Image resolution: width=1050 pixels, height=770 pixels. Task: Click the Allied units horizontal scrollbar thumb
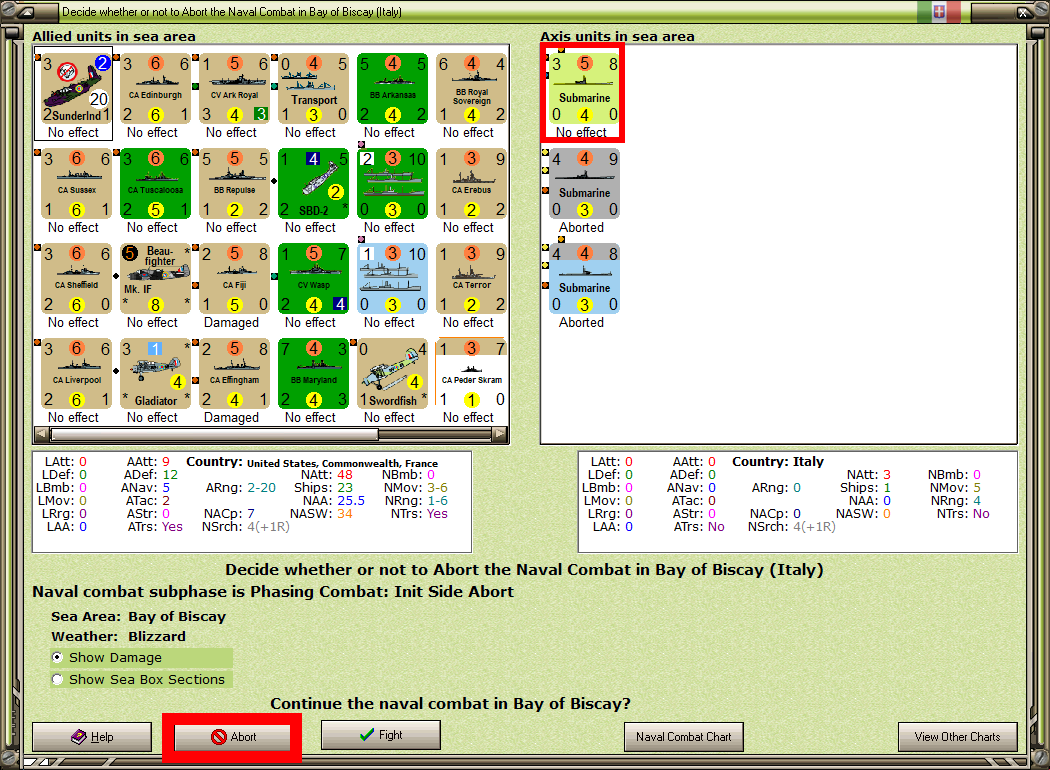coord(214,434)
